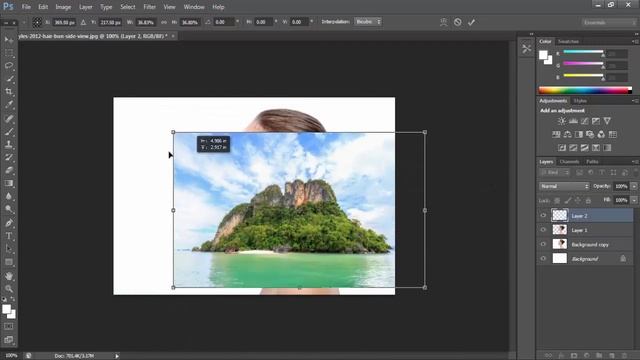The width and height of the screenshot is (640, 360).
Task: Select the Lasso tool
Action: point(9,66)
